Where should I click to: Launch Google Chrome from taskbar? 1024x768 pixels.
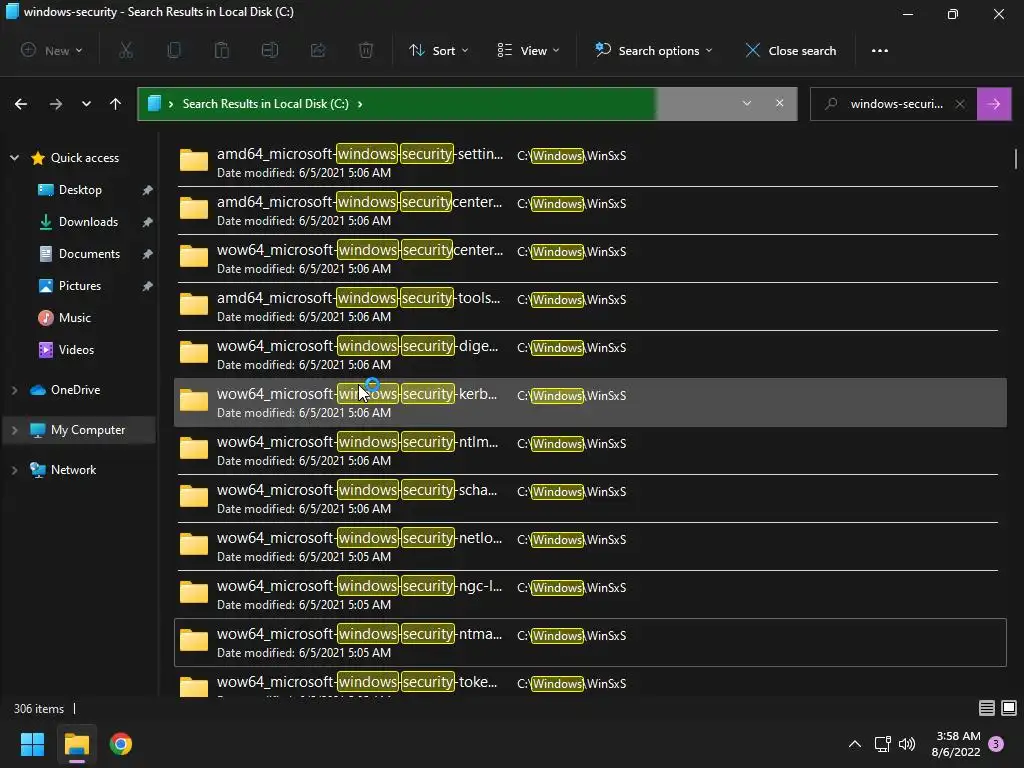[121, 744]
